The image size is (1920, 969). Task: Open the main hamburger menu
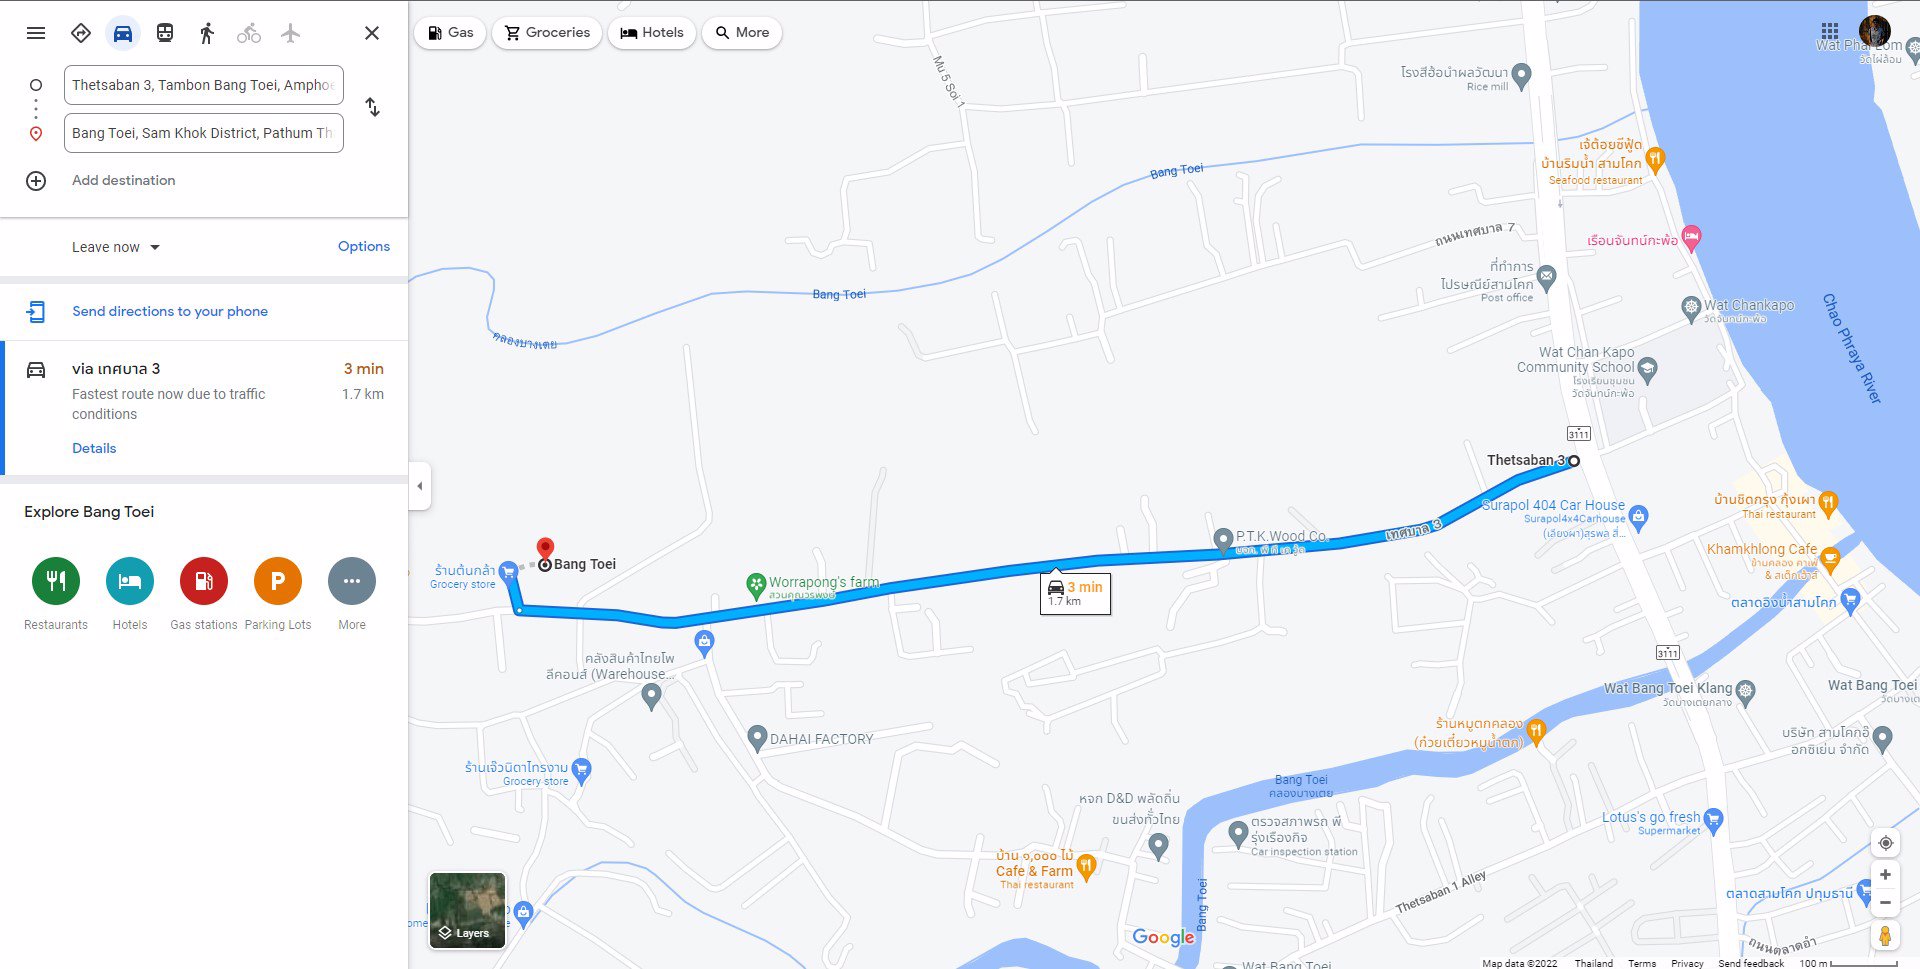tap(36, 33)
